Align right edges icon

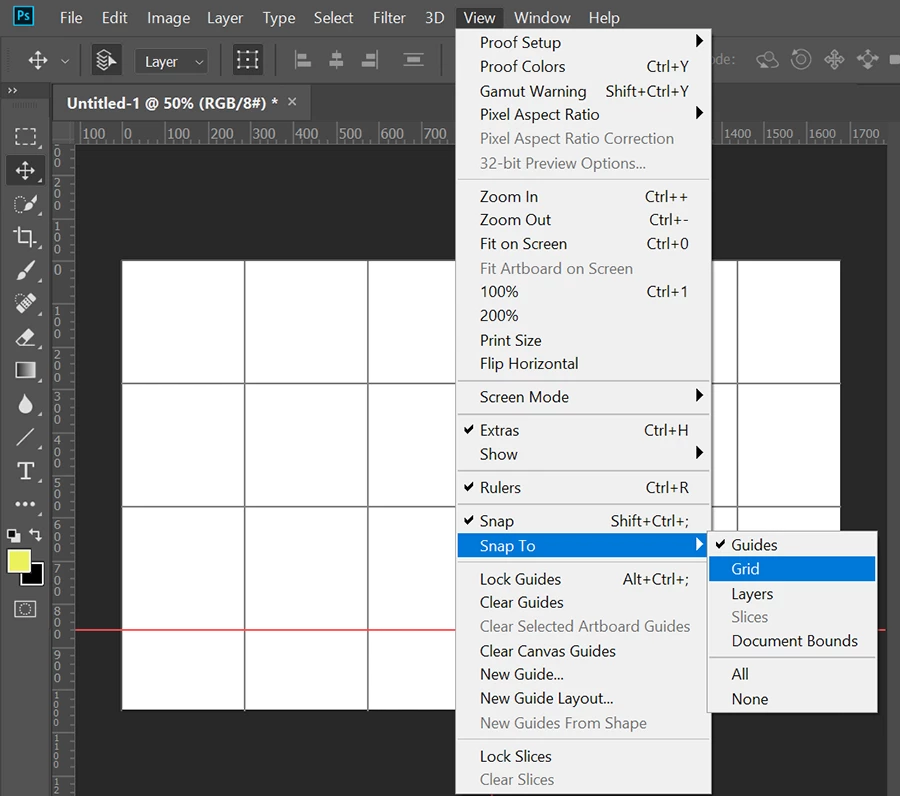[370, 60]
